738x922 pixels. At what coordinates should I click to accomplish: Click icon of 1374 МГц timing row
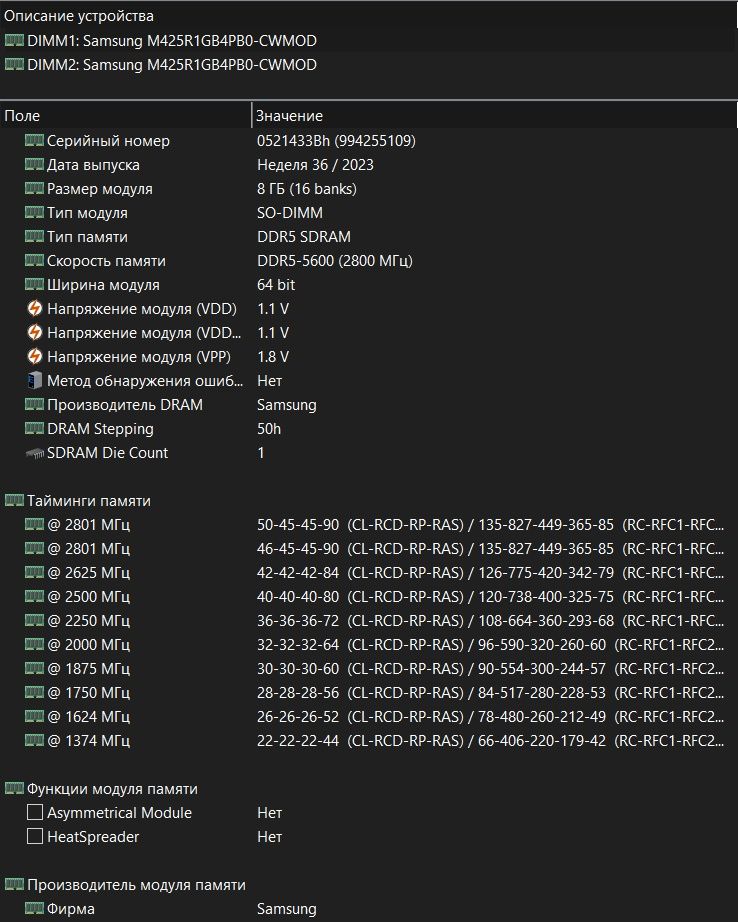click(34, 740)
